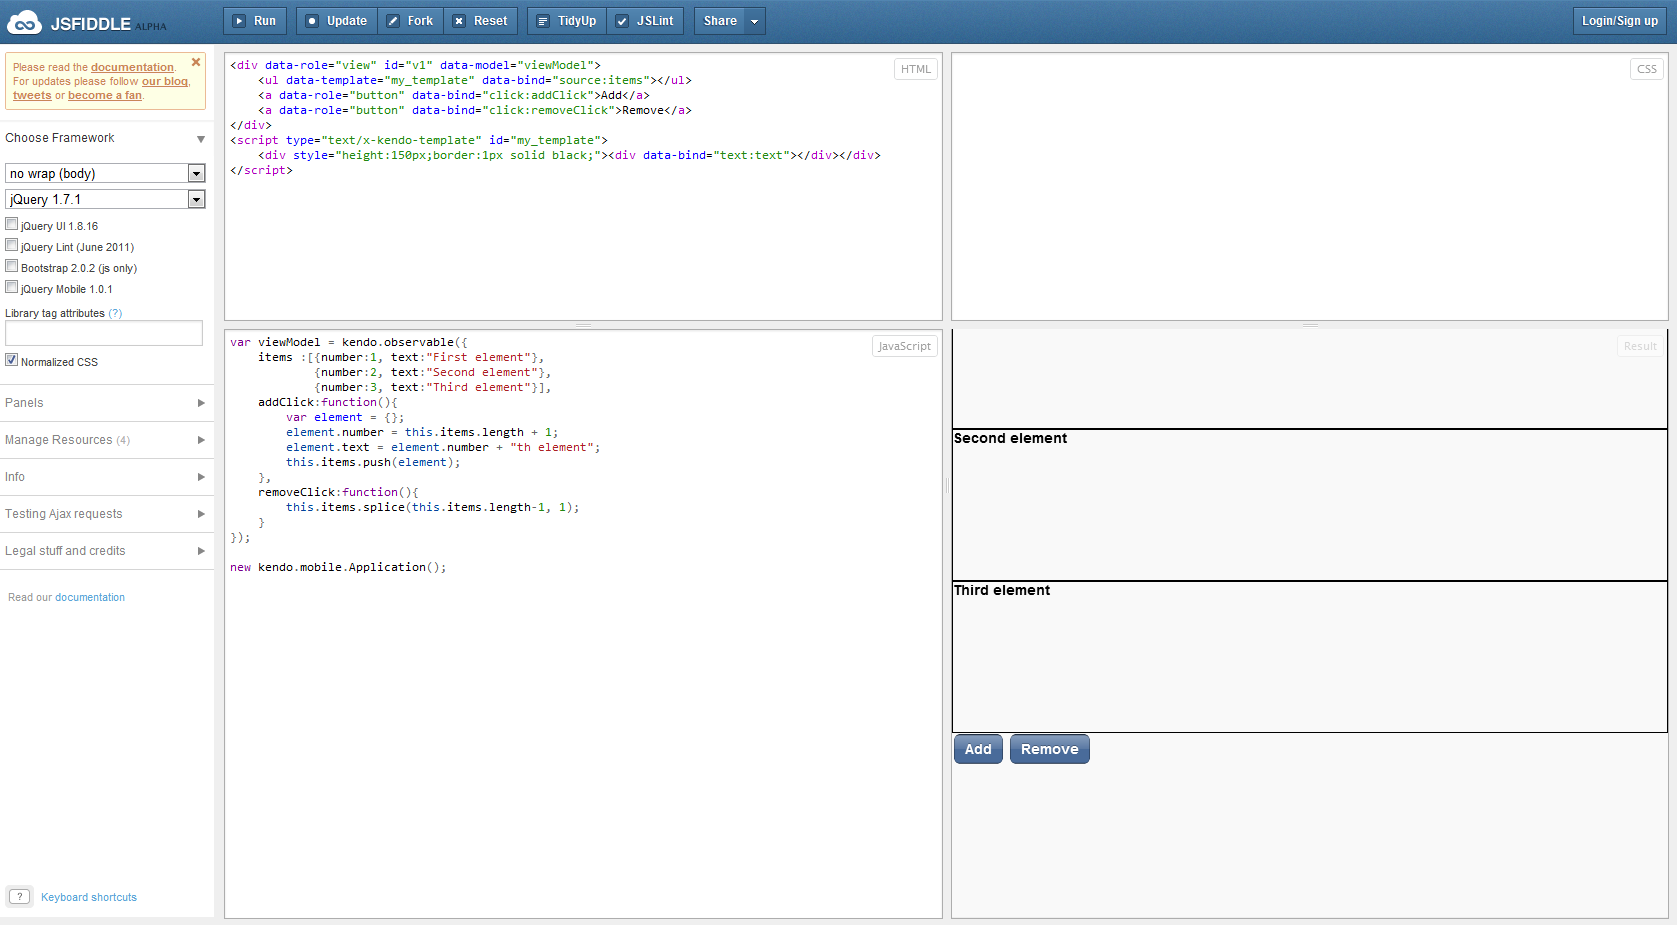The height and width of the screenshot is (925, 1677).
Task: Click the Result panel label
Action: coord(1640,346)
